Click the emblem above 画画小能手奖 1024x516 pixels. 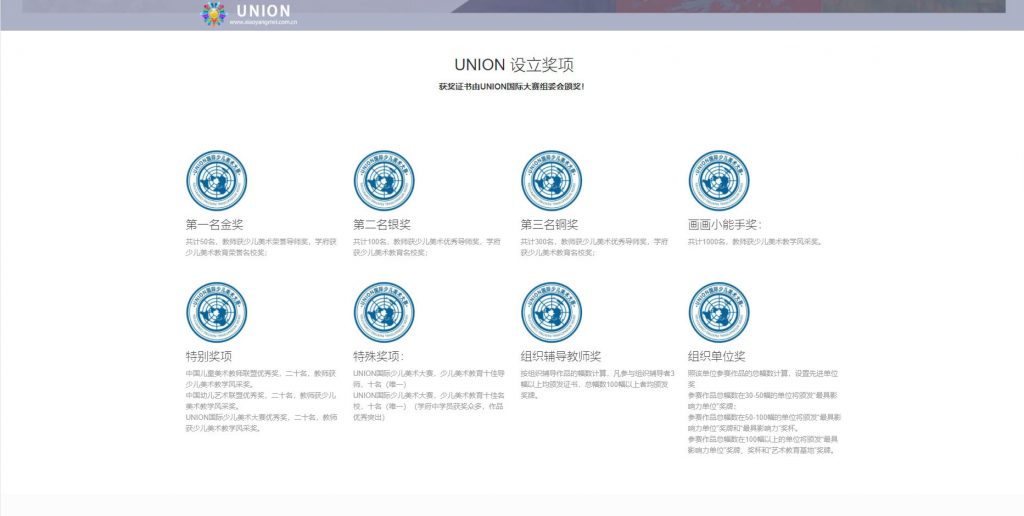(719, 180)
